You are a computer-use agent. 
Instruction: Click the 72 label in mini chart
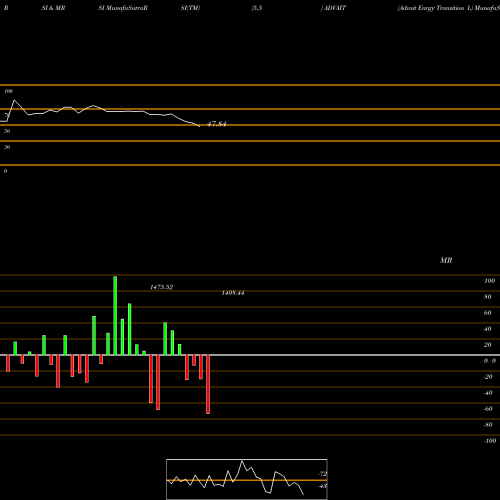pyautogui.click(x=323, y=474)
